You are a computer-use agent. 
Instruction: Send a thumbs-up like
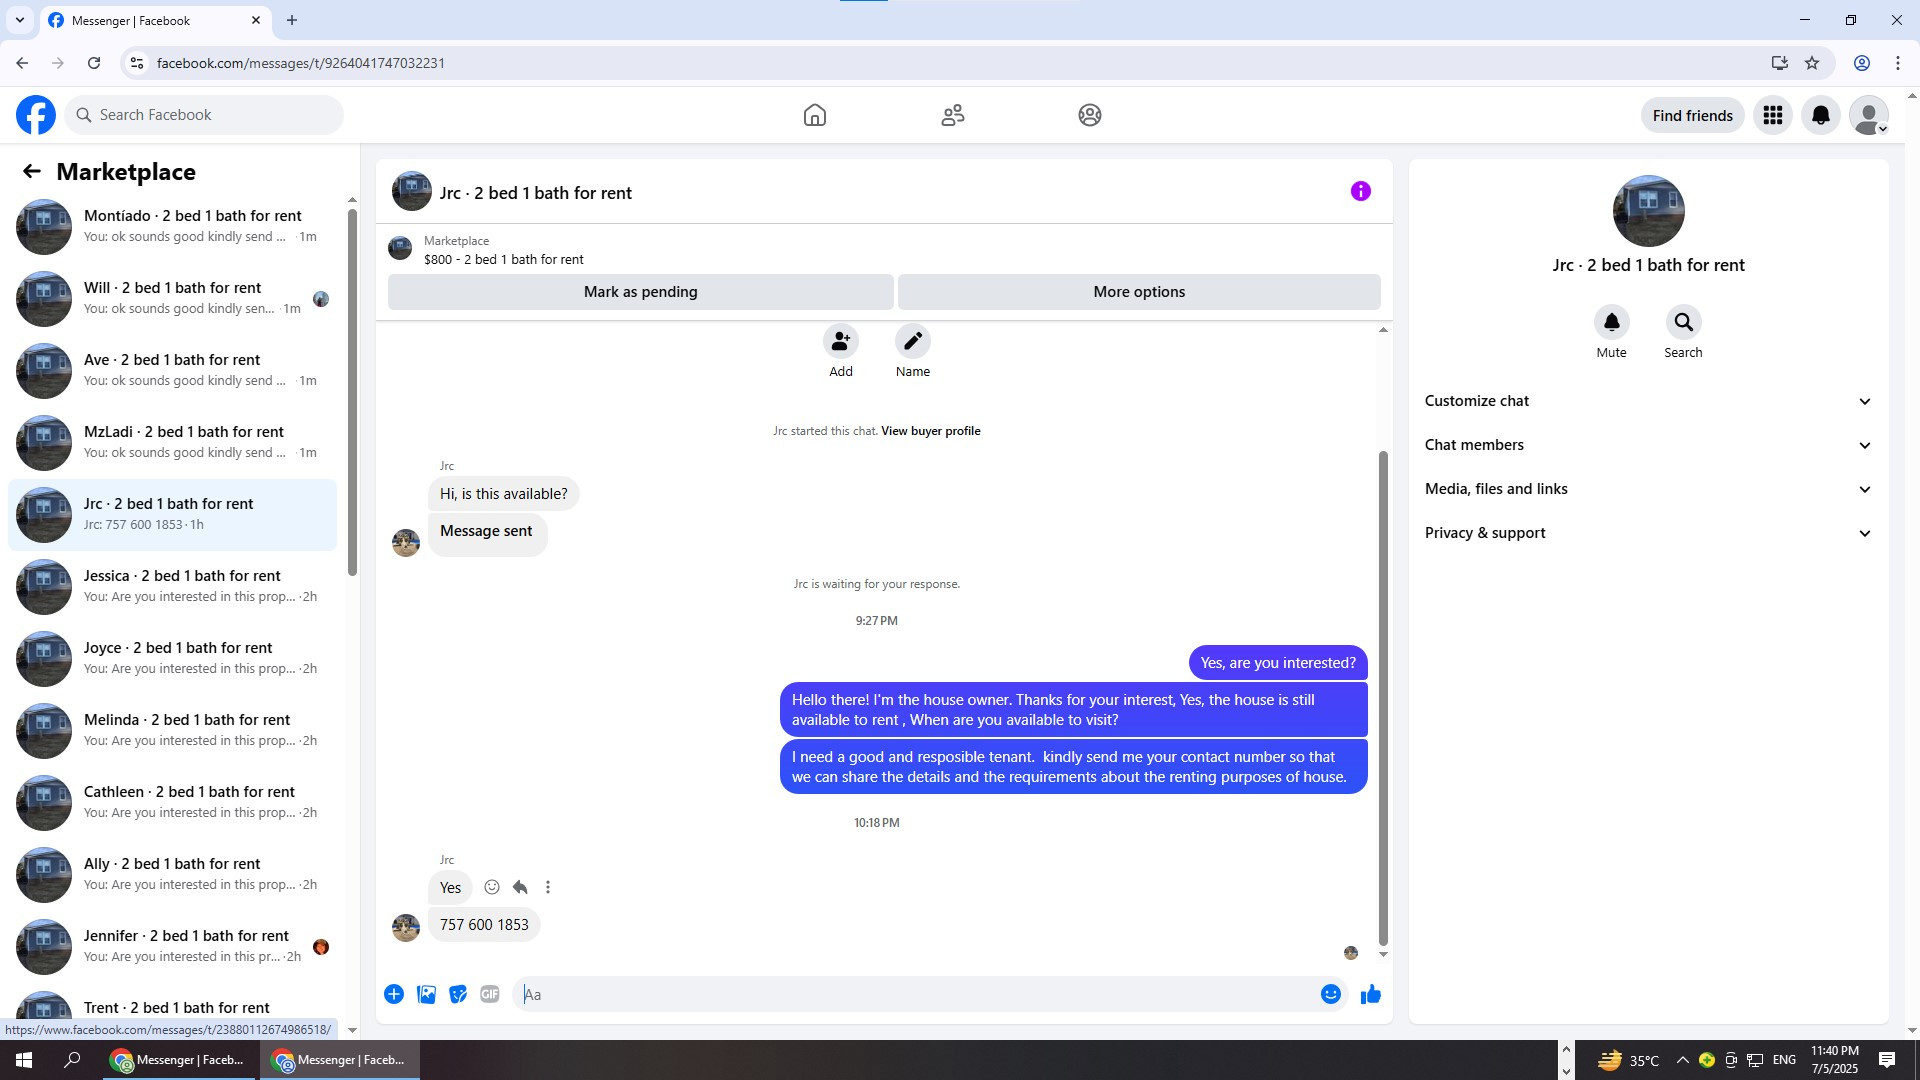[1370, 994]
